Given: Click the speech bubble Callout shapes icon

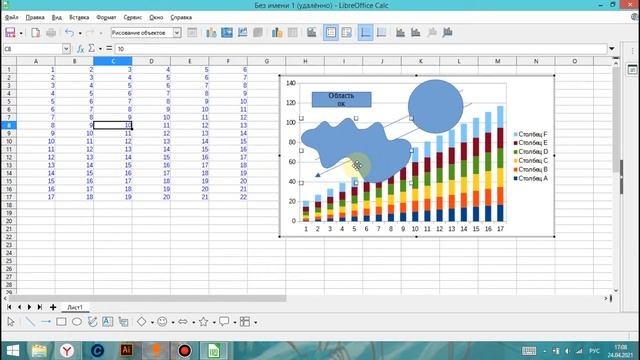Looking at the screenshot, I should 224,322.
